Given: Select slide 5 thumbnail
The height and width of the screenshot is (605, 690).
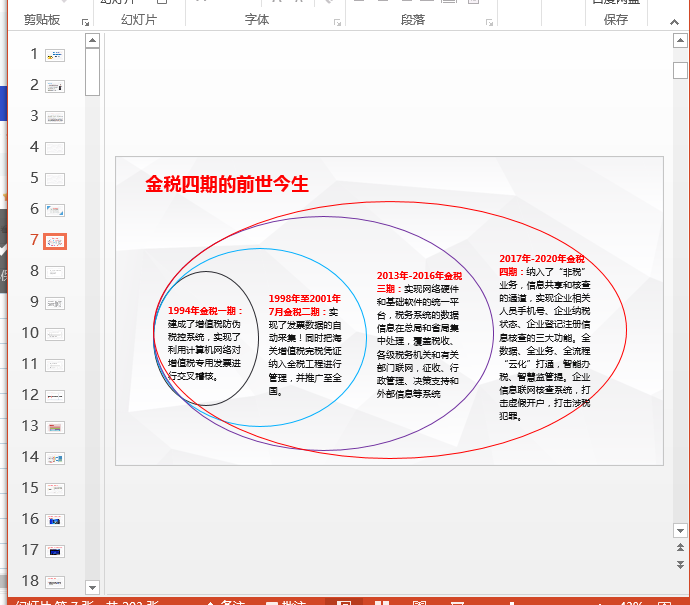Looking at the screenshot, I should pyautogui.click(x=55, y=179).
